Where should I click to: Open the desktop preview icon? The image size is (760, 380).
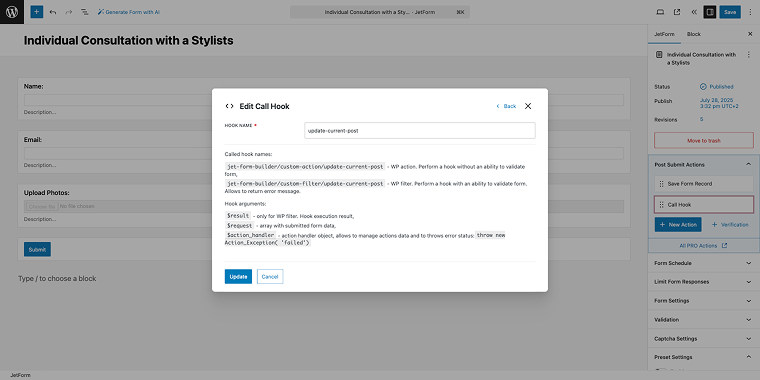click(660, 12)
